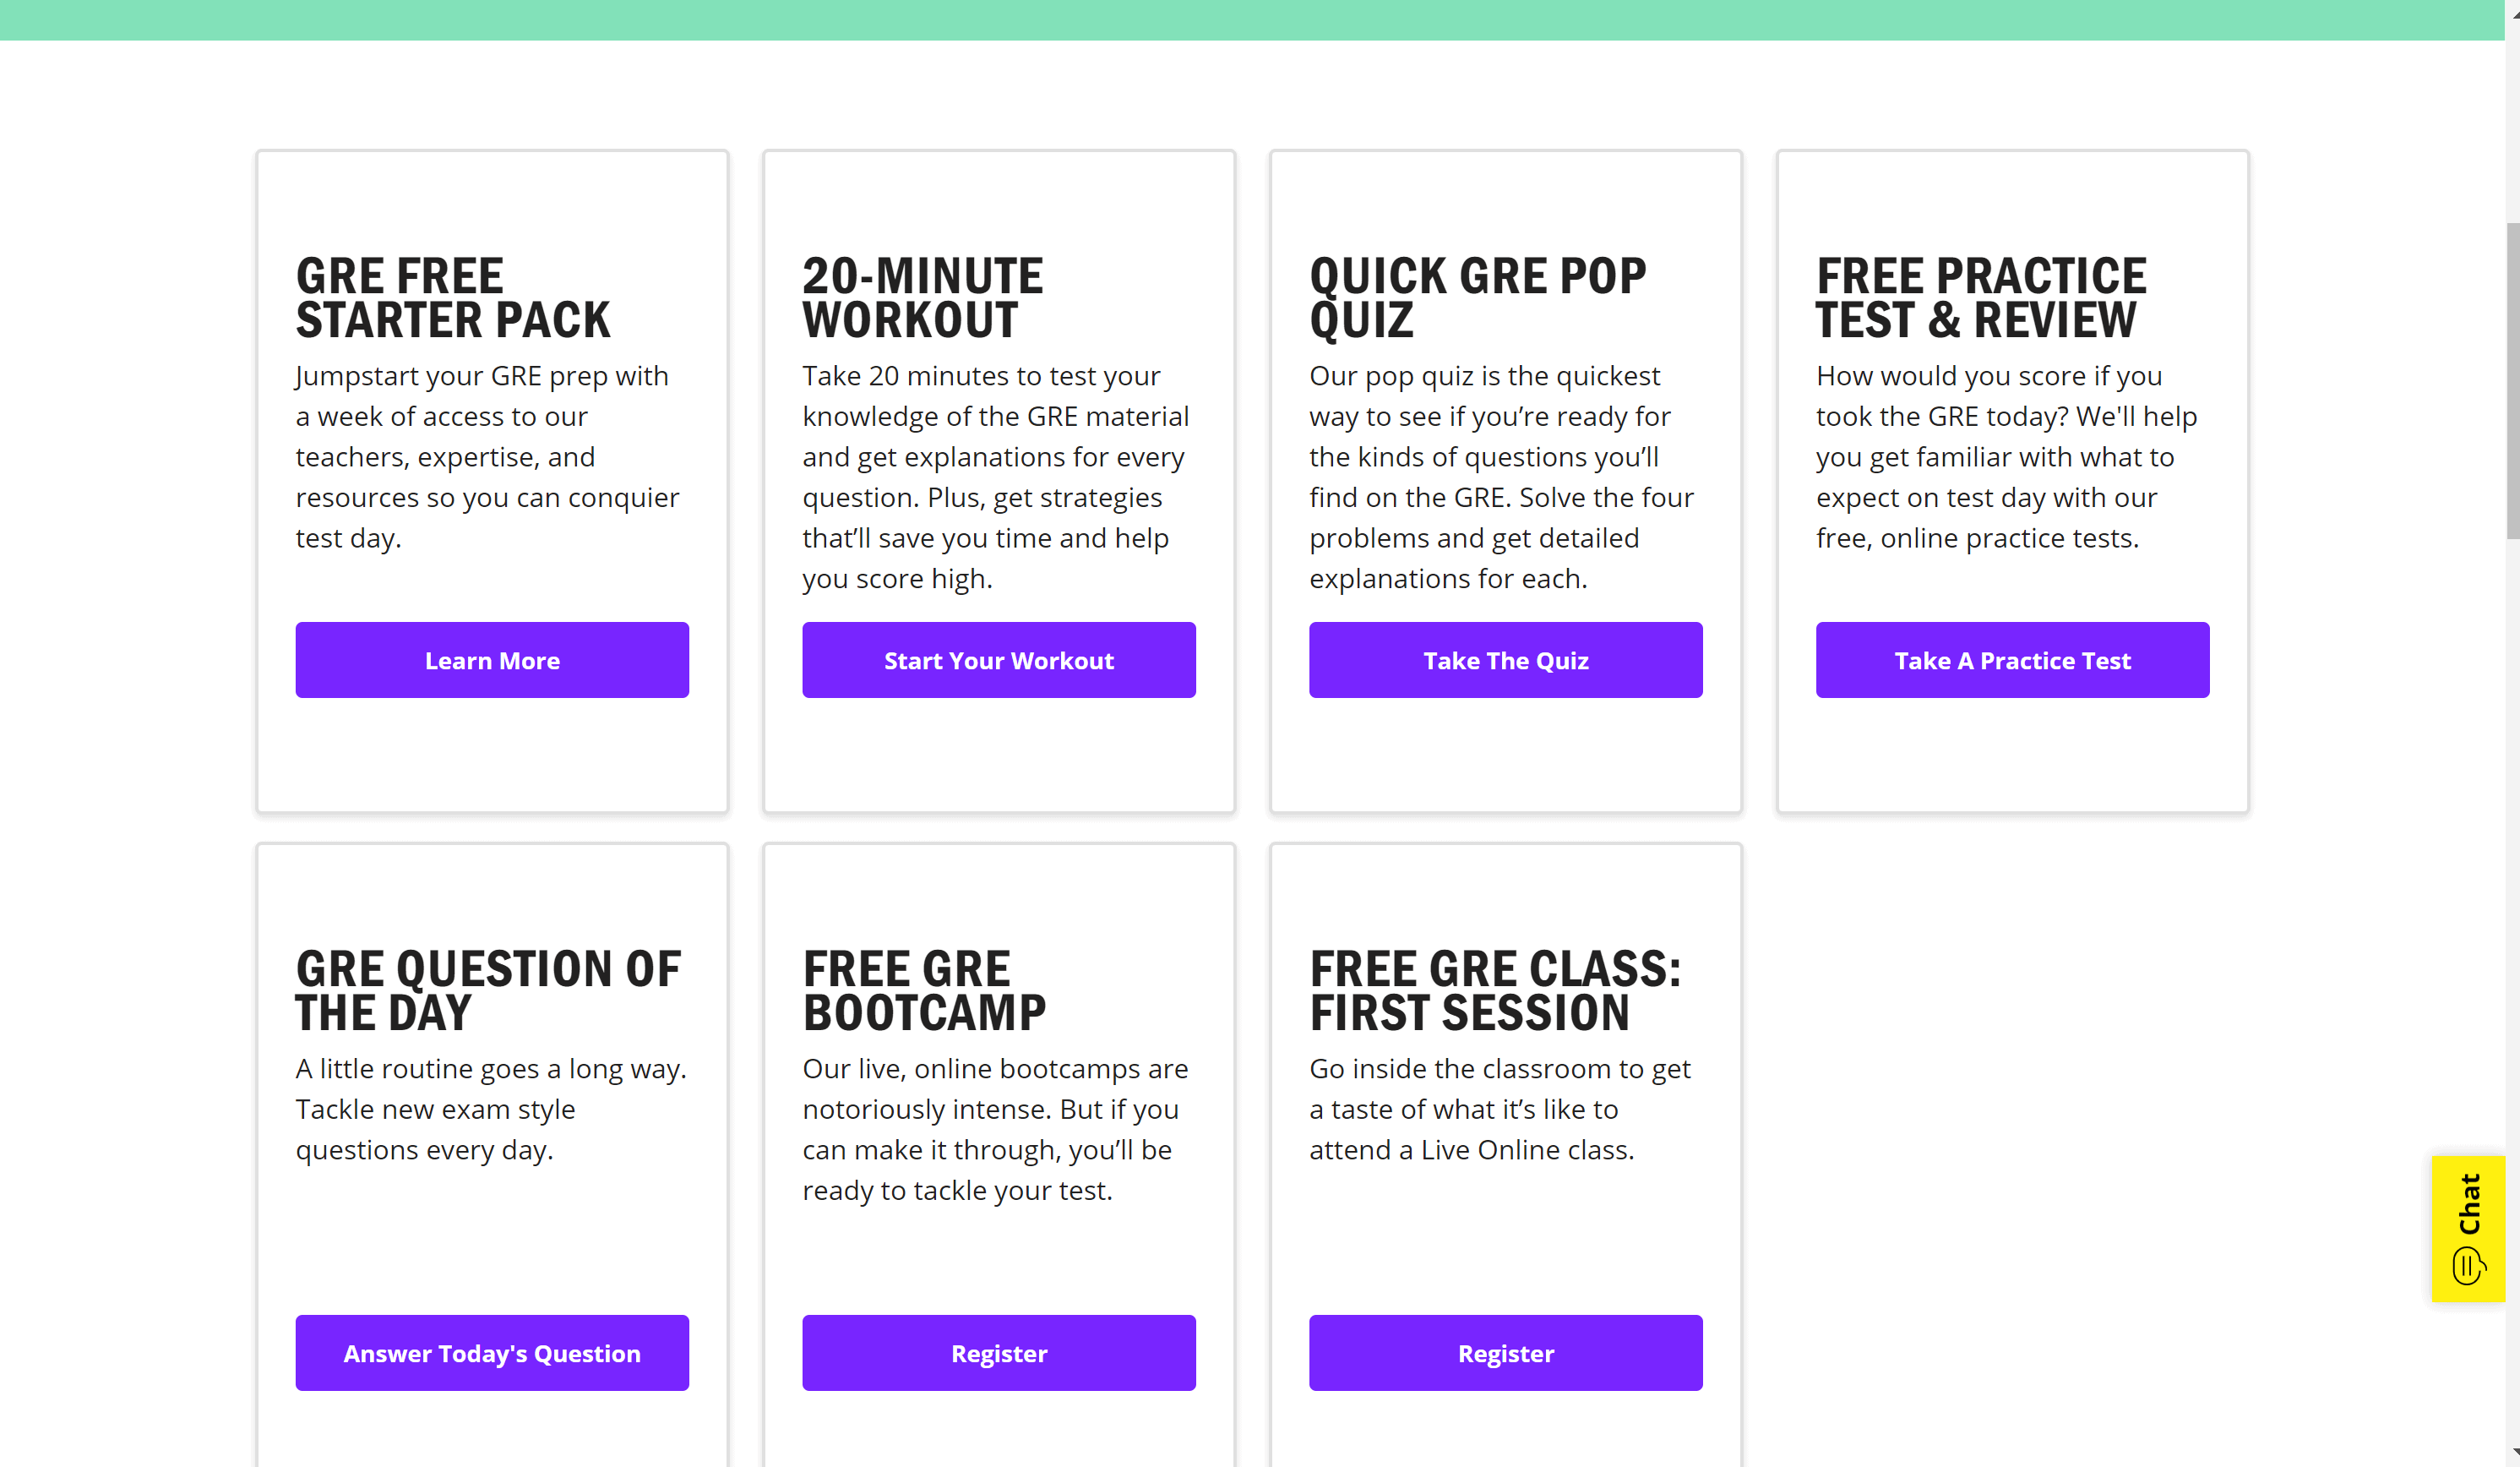Click the scrollbar down arrow

point(2513,1455)
